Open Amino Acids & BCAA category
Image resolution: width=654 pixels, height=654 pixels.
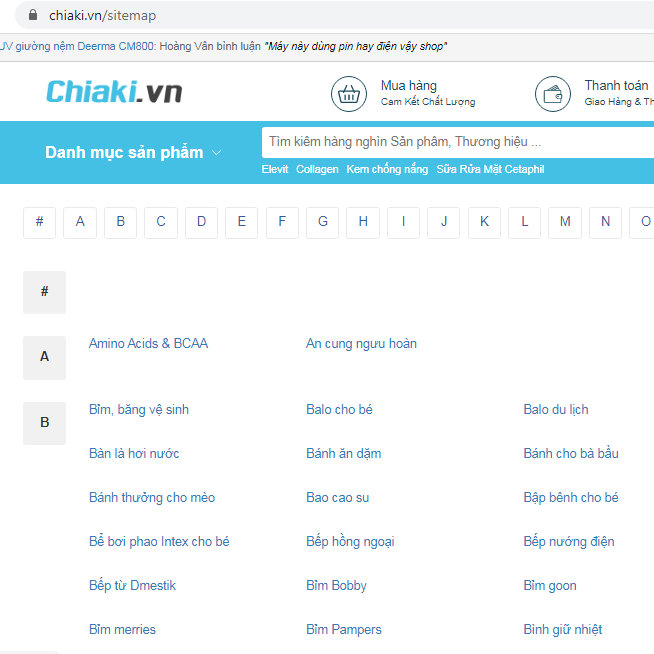pyautogui.click(x=148, y=343)
